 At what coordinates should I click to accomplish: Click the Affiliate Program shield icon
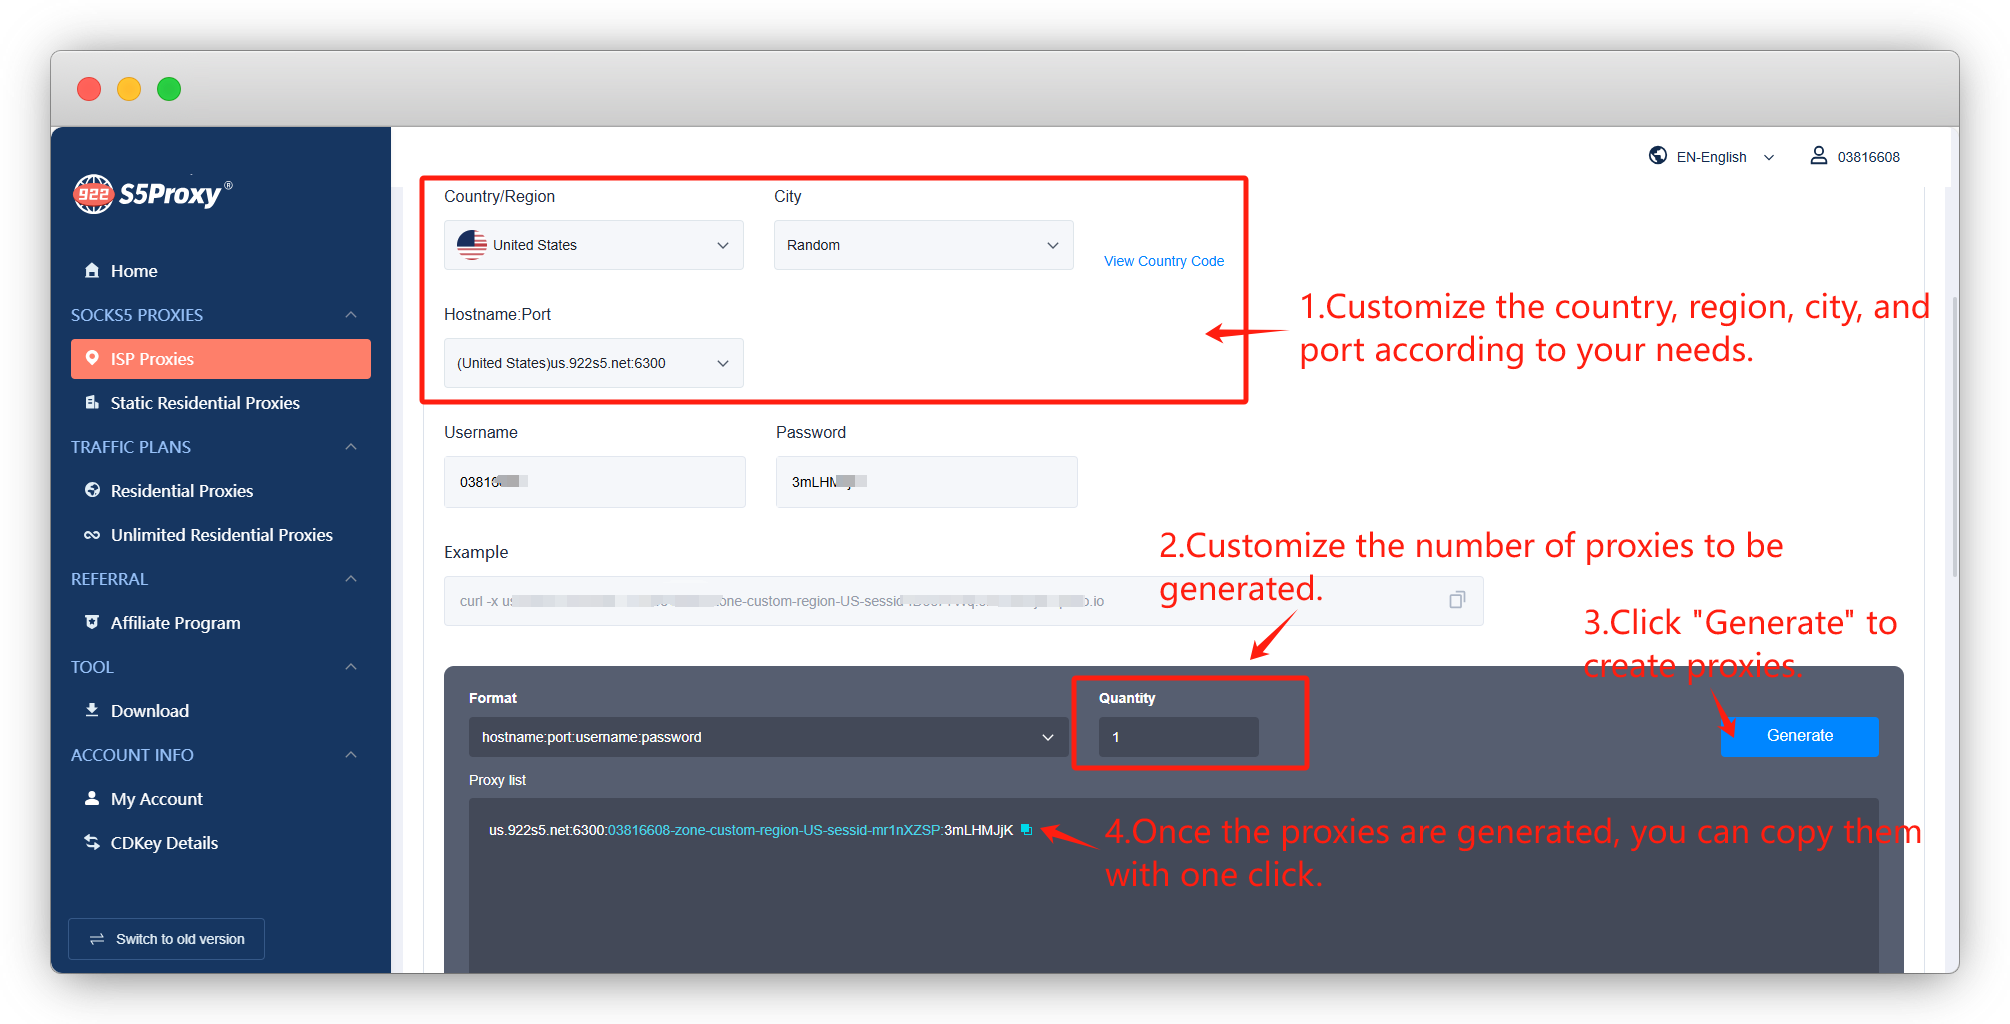tap(93, 622)
